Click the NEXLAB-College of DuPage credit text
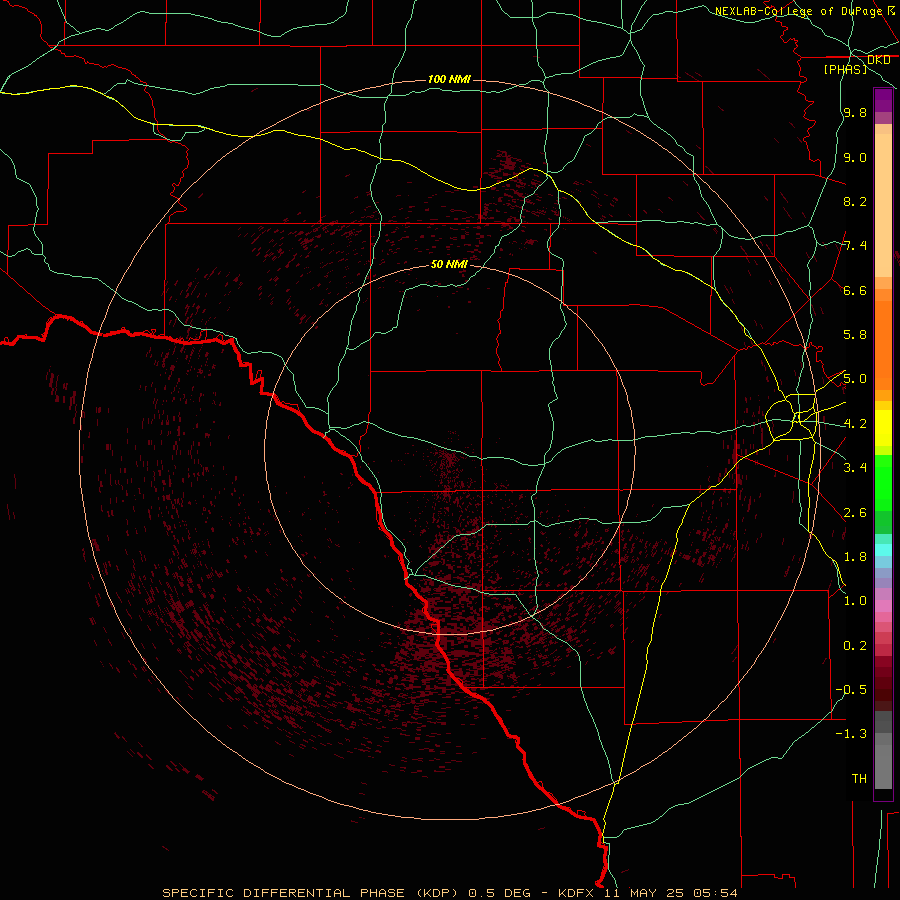 [798, 11]
